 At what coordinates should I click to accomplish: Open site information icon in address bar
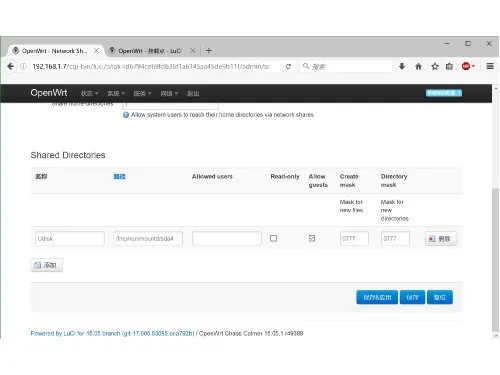pos(23,66)
